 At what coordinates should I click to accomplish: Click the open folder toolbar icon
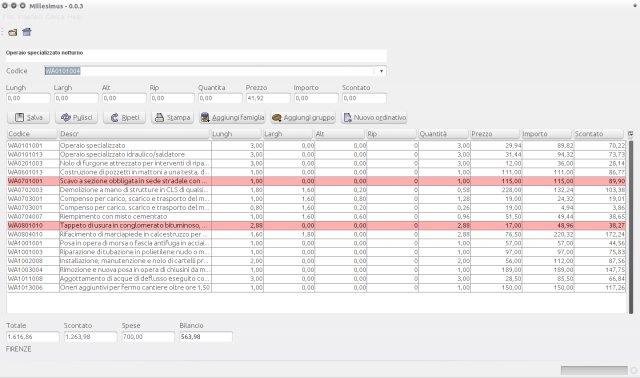point(13,32)
